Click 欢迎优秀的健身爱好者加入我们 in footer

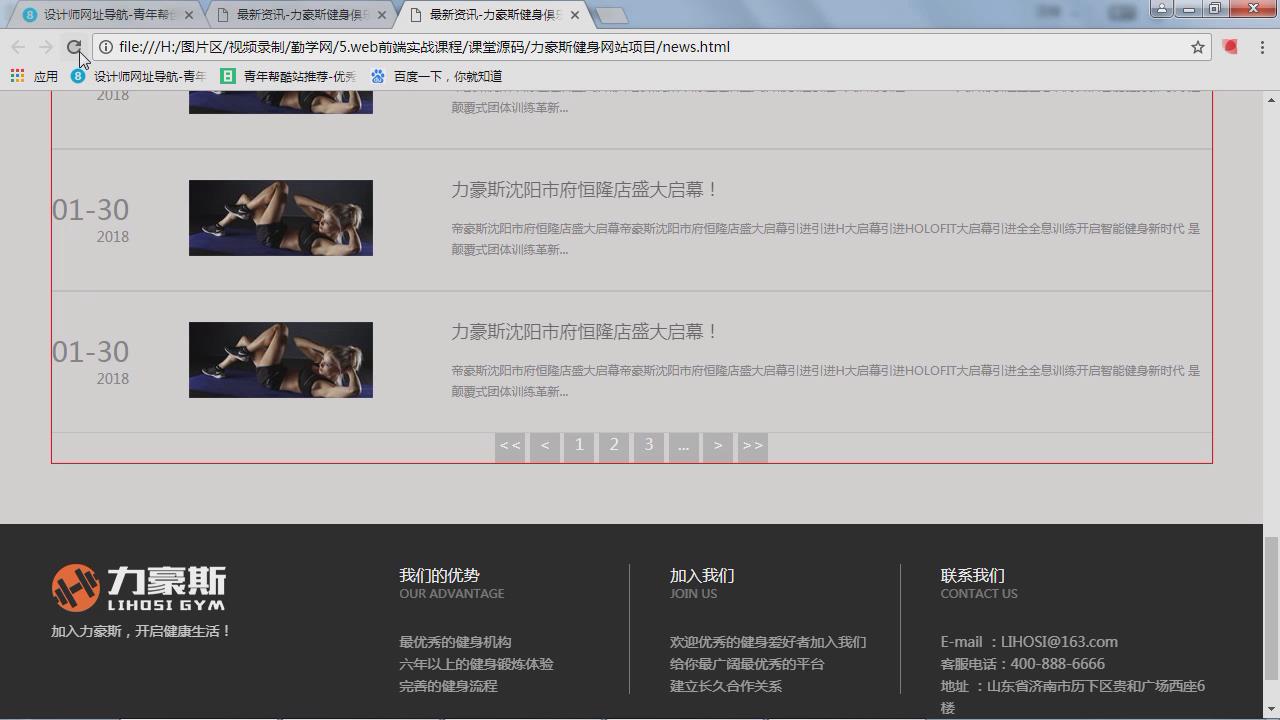pyautogui.click(x=768, y=642)
